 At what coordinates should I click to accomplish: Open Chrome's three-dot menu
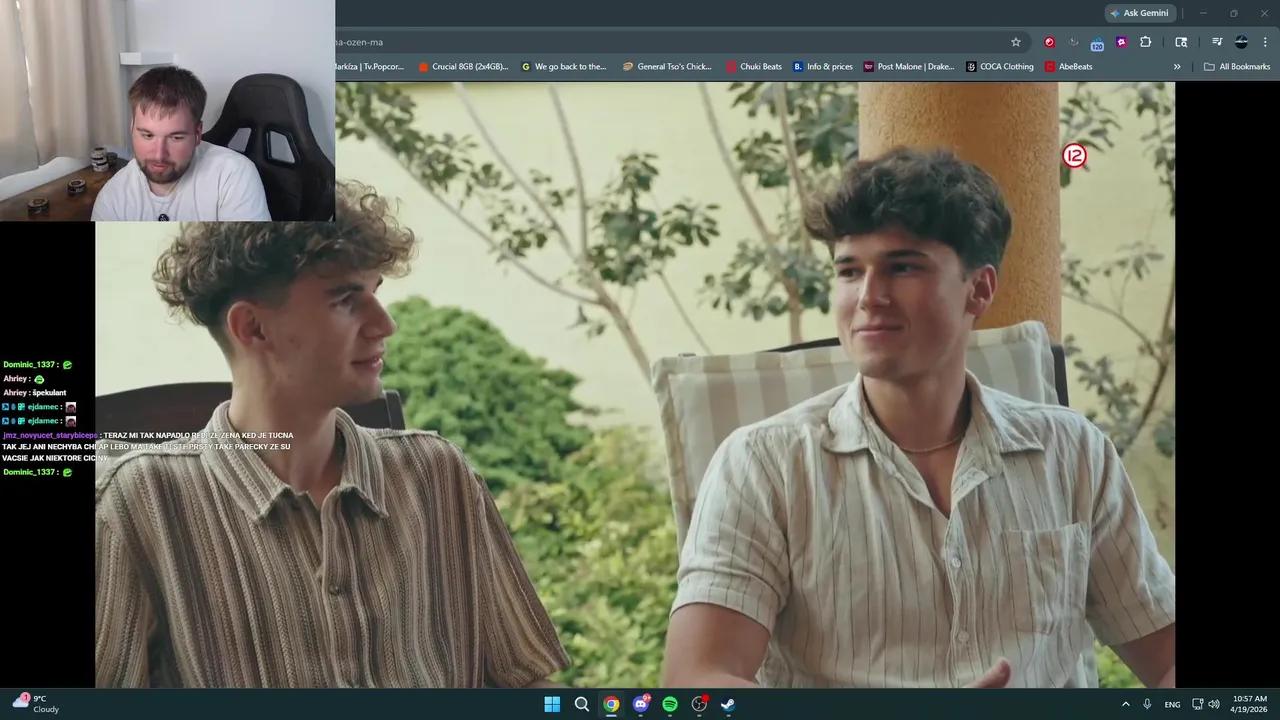click(1265, 42)
